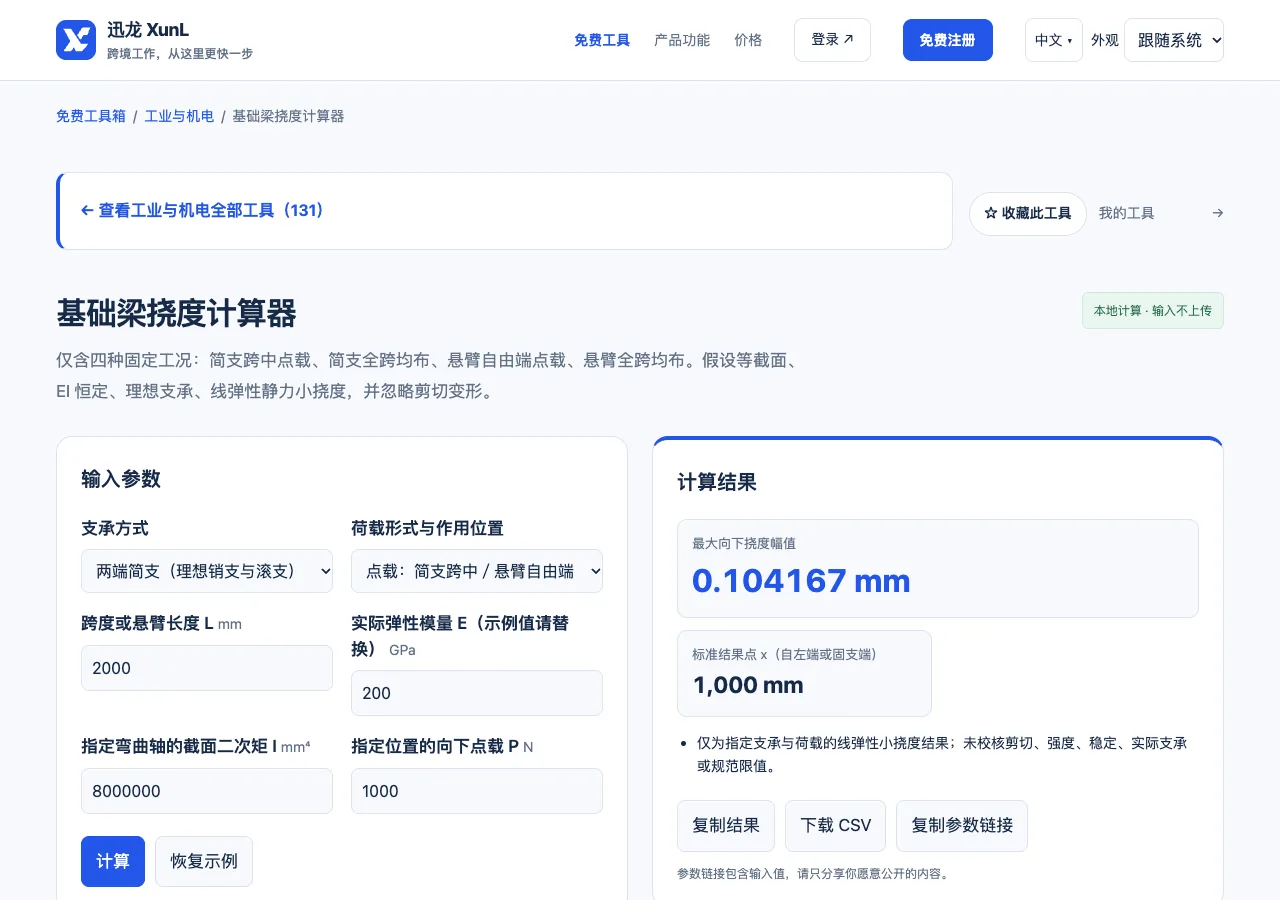This screenshot has width=1280, height=900.
Task: Click the 本地计算 · 输入不上传 badge
Action: pyautogui.click(x=1152, y=311)
